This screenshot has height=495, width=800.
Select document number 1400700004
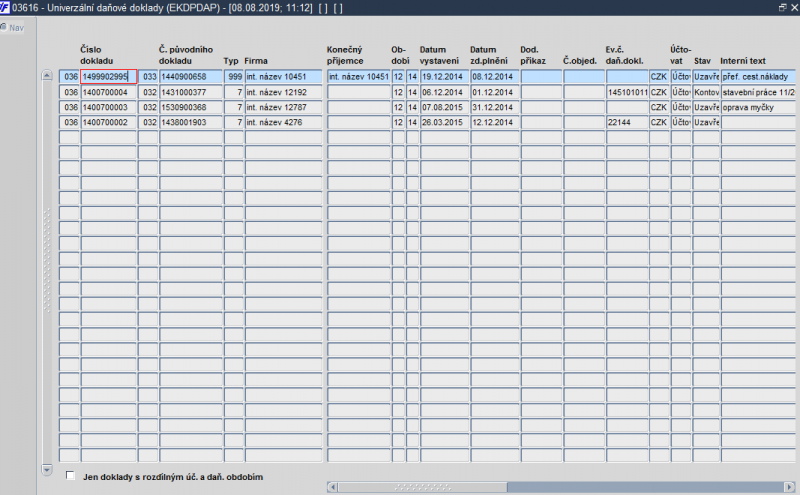[109, 92]
